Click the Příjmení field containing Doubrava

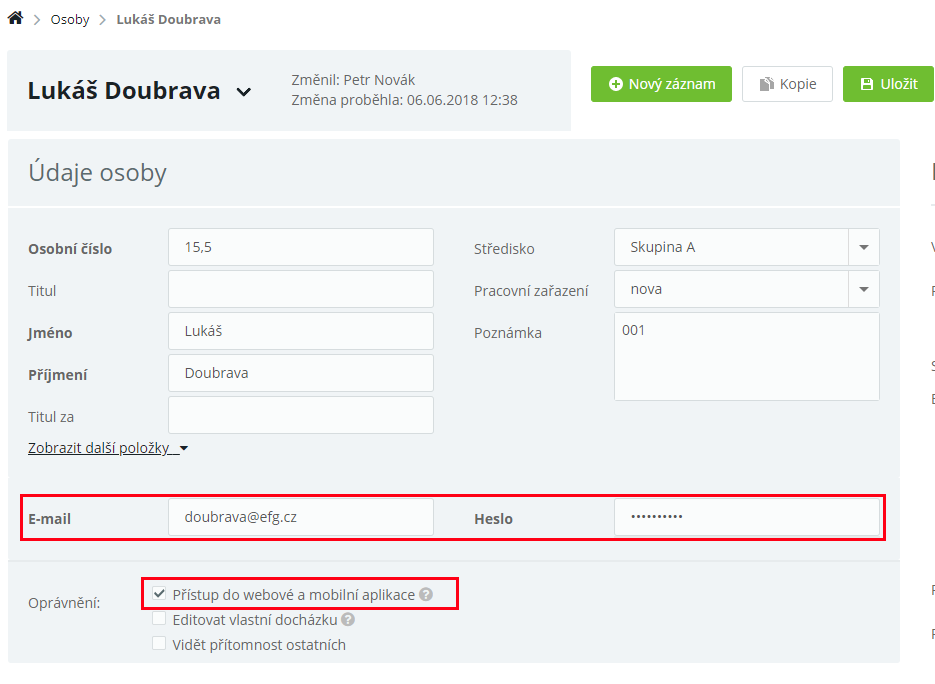tap(300, 373)
